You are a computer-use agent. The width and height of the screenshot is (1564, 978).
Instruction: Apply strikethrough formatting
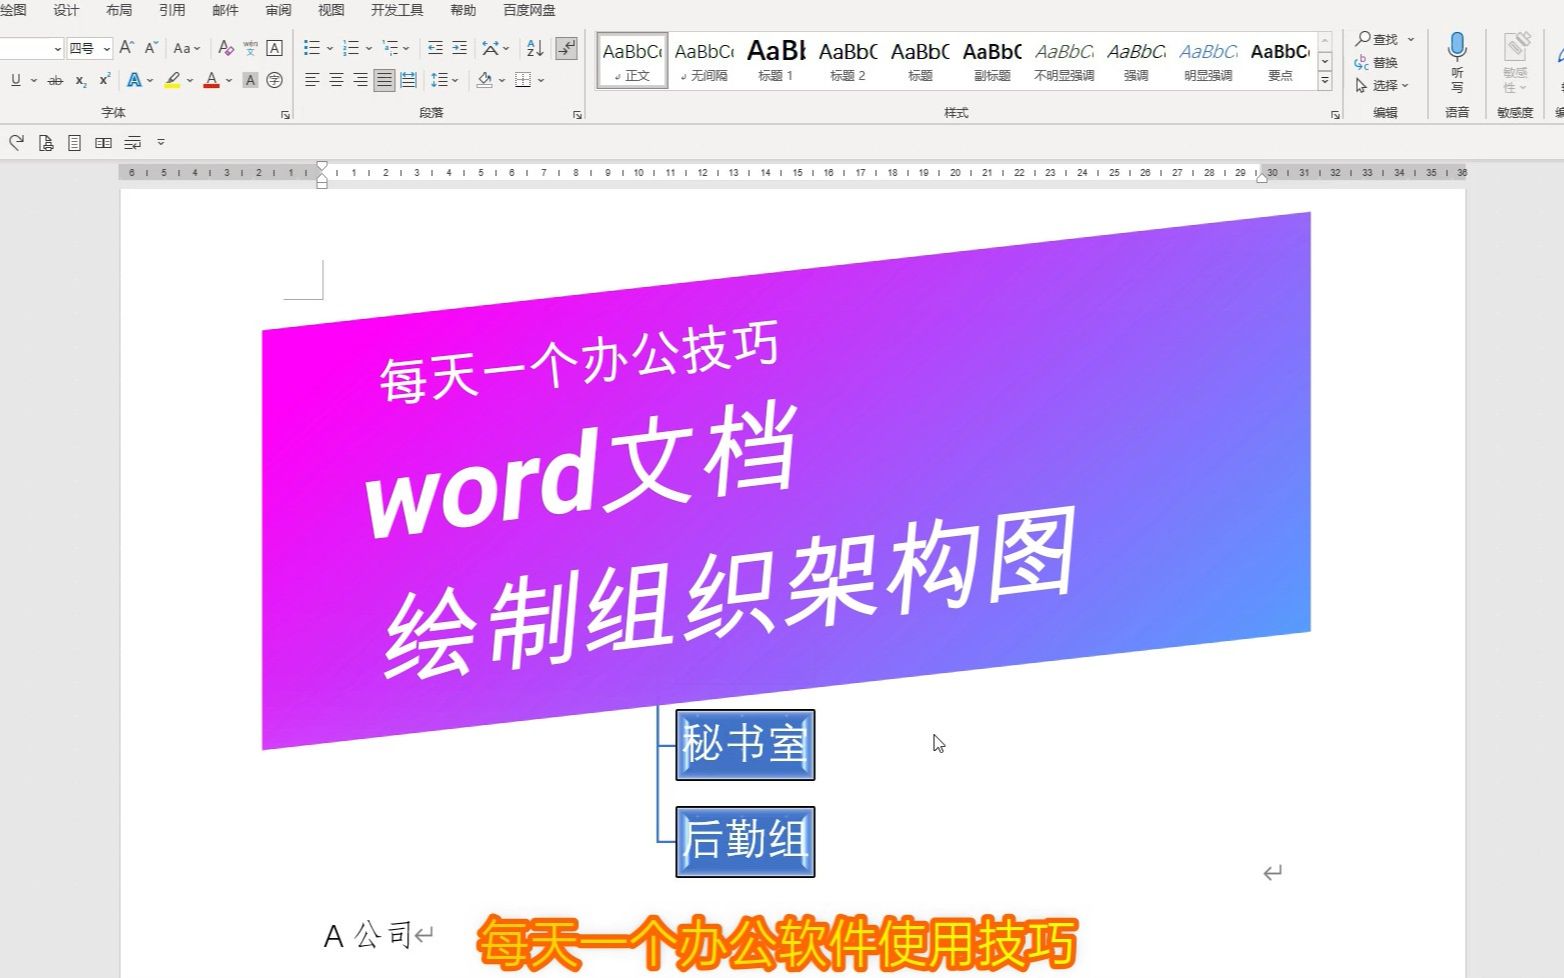click(55, 80)
